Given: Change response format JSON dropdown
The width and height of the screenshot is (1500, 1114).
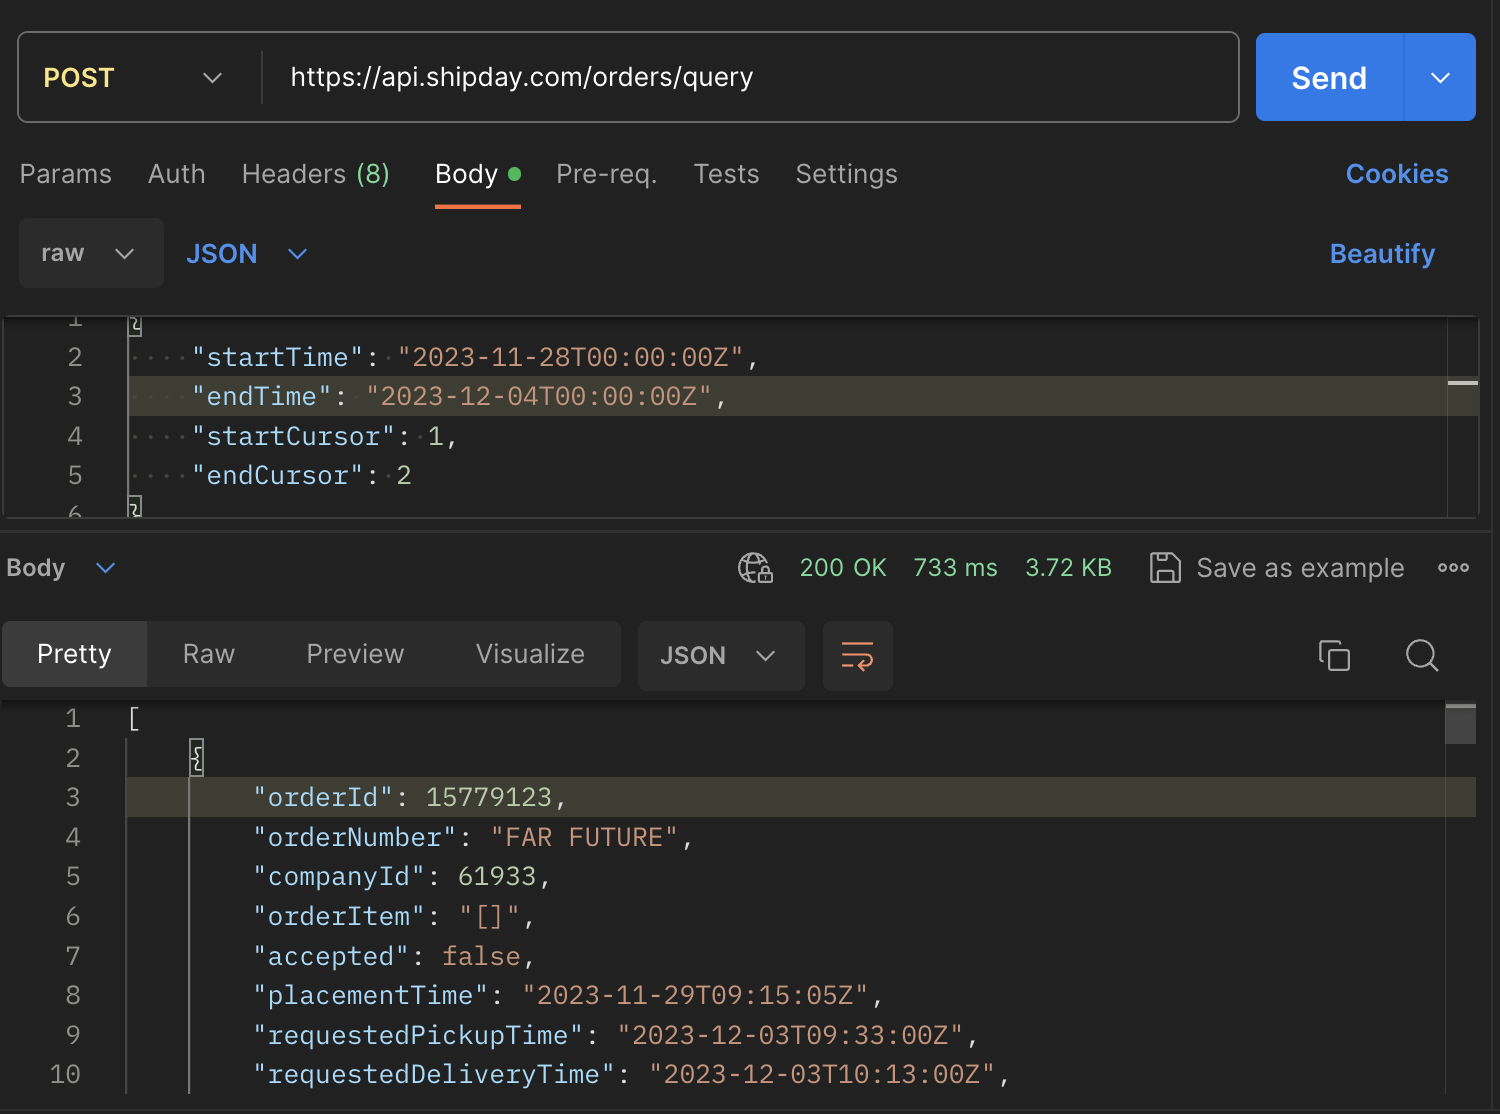Looking at the screenshot, I should tap(720, 656).
